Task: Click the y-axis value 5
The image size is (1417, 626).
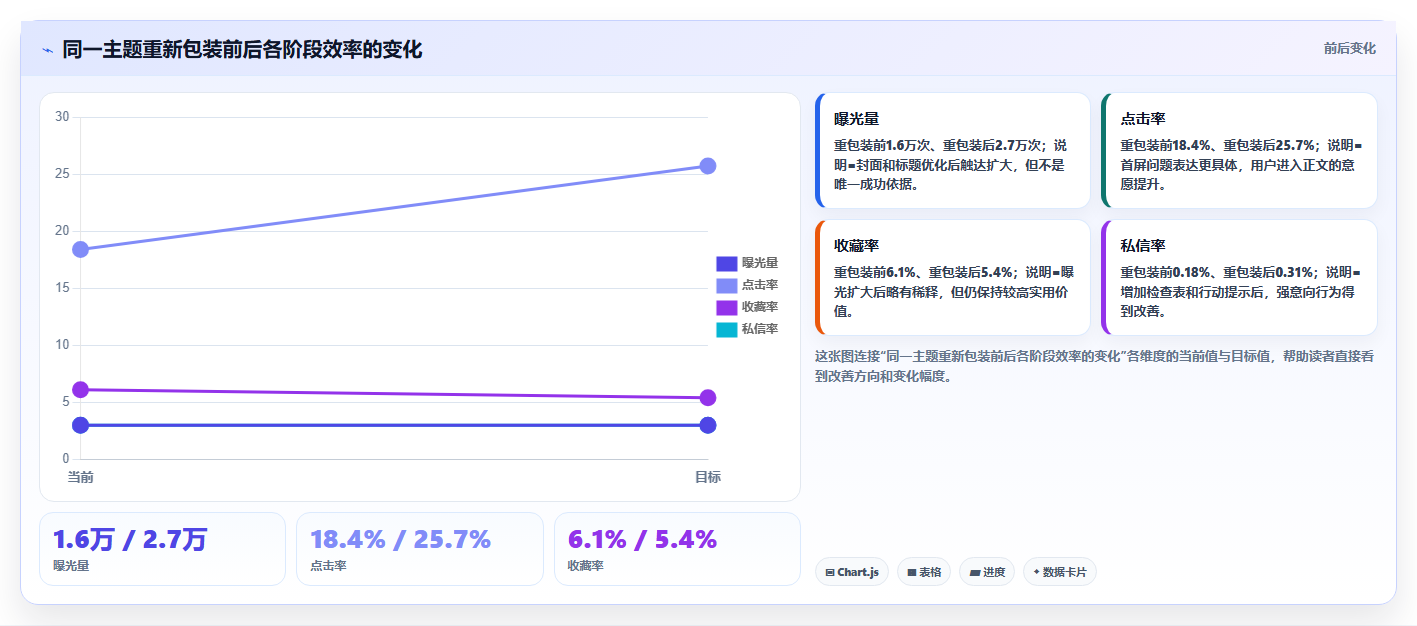Action: pos(66,402)
